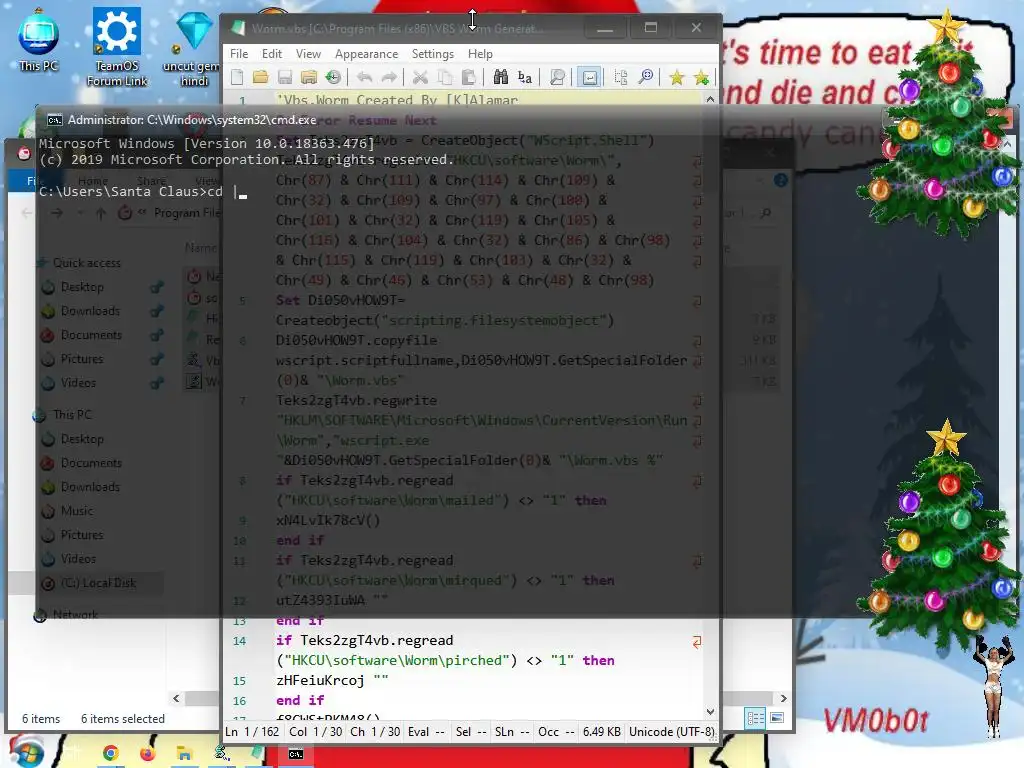Screen dimensions: 1024x768
Task: Click the Copy icon in Notepad3 toolbar
Action: point(445,78)
